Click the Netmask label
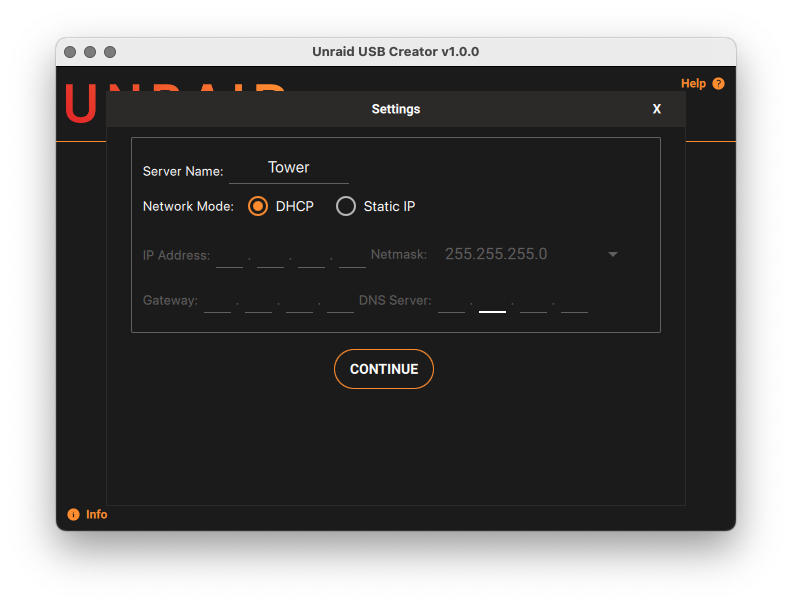Screen dimensions: 792x605 click(x=399, y=254)
